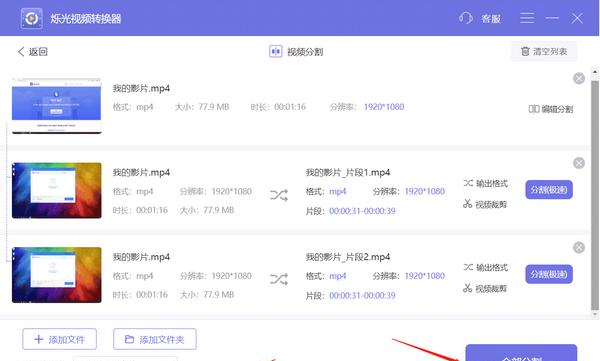
Task: Open 输出格式 for 片段2
Action: 486,267
